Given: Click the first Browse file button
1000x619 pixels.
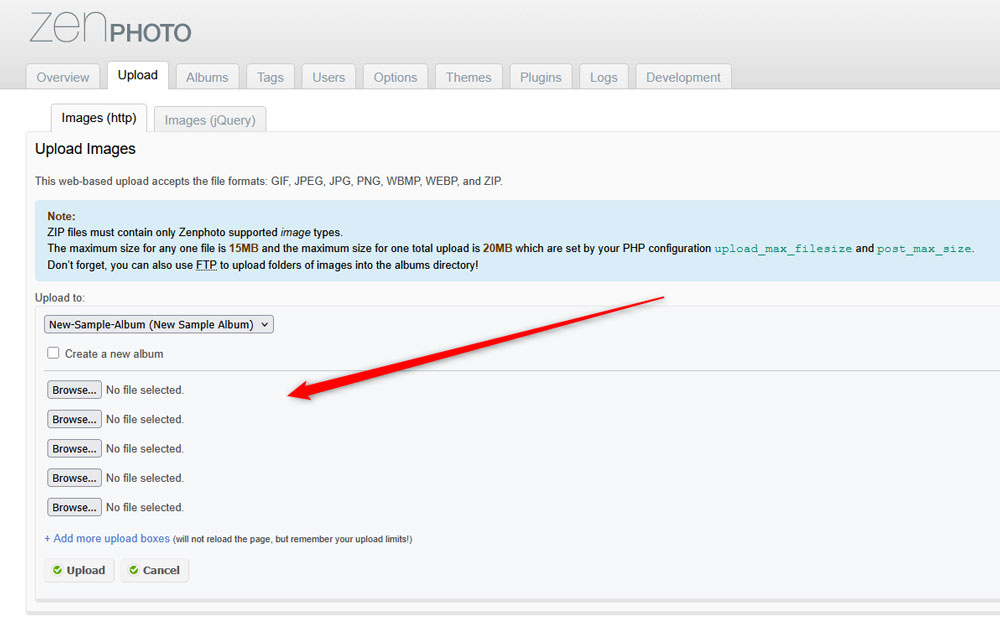Looking at the screenshot, I should tap(74, 390).
